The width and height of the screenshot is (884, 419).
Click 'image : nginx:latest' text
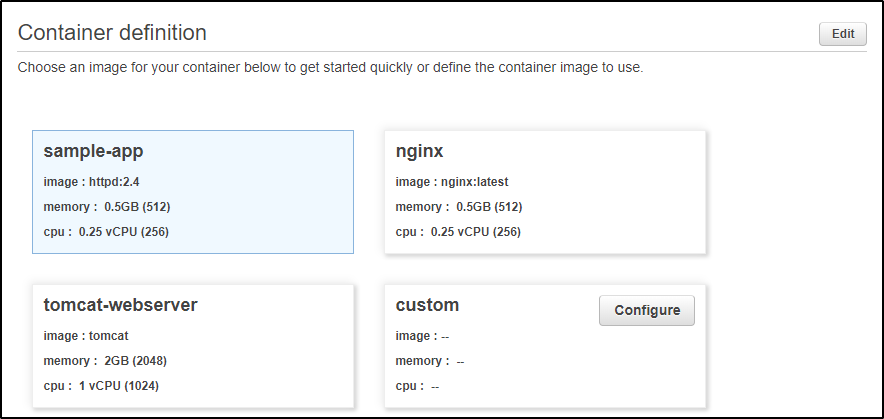click(452, 182)
